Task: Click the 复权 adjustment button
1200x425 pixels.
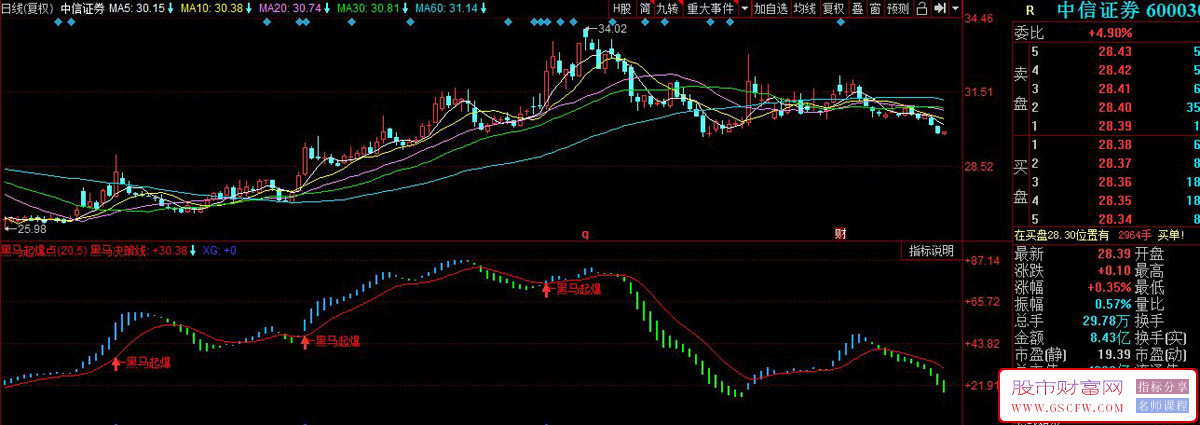Action: pyautogui.click(x=833, y=8)
